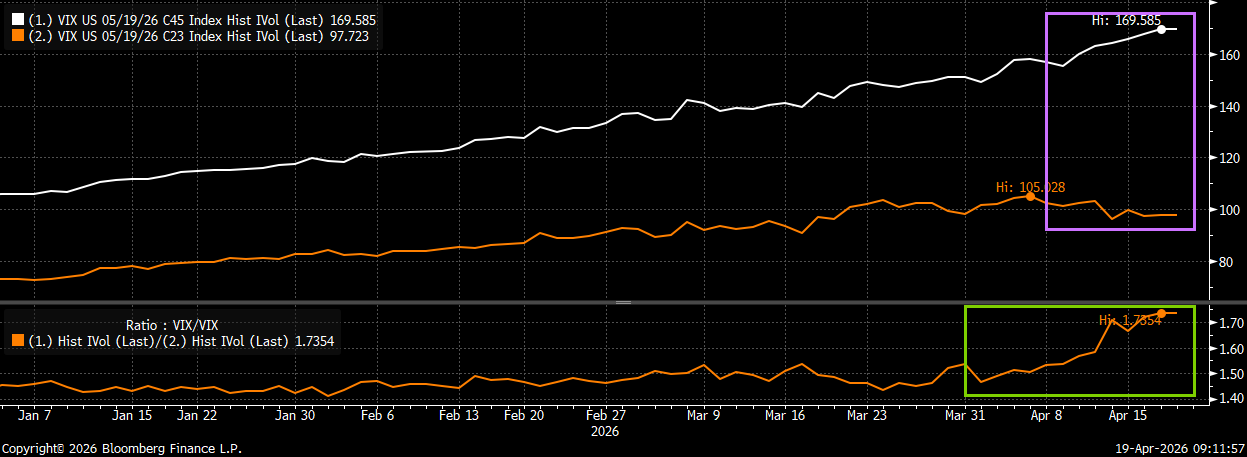Viewport: 1247px width, 457px height.
Task: Click the white color swatch for series (1.)
Action: (x=17, y=20)
